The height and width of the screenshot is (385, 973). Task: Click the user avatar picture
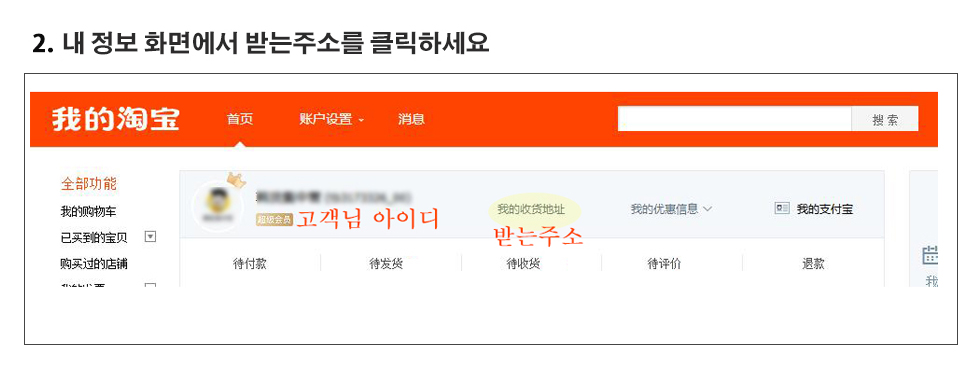click(217, 206)
